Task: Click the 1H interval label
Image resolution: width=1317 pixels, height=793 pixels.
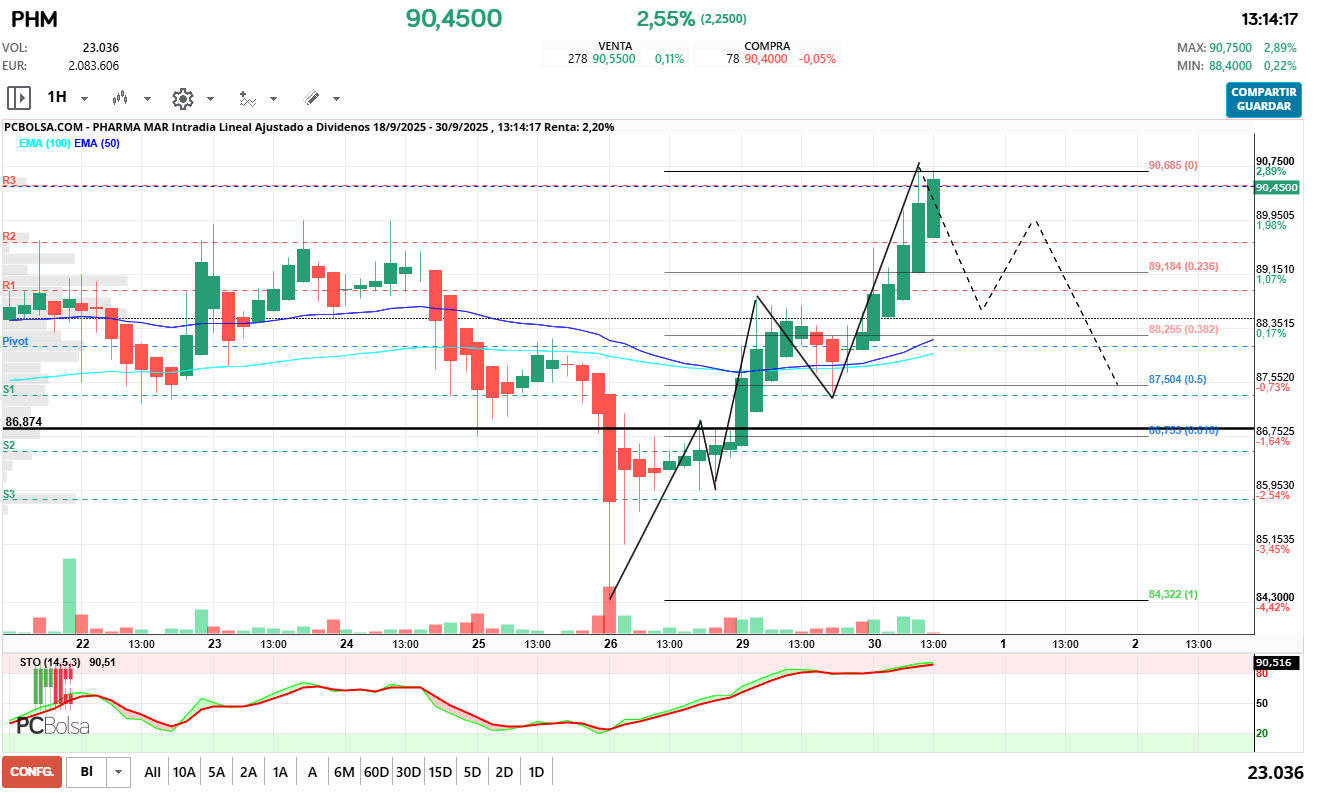Action: tap(57, 98)
